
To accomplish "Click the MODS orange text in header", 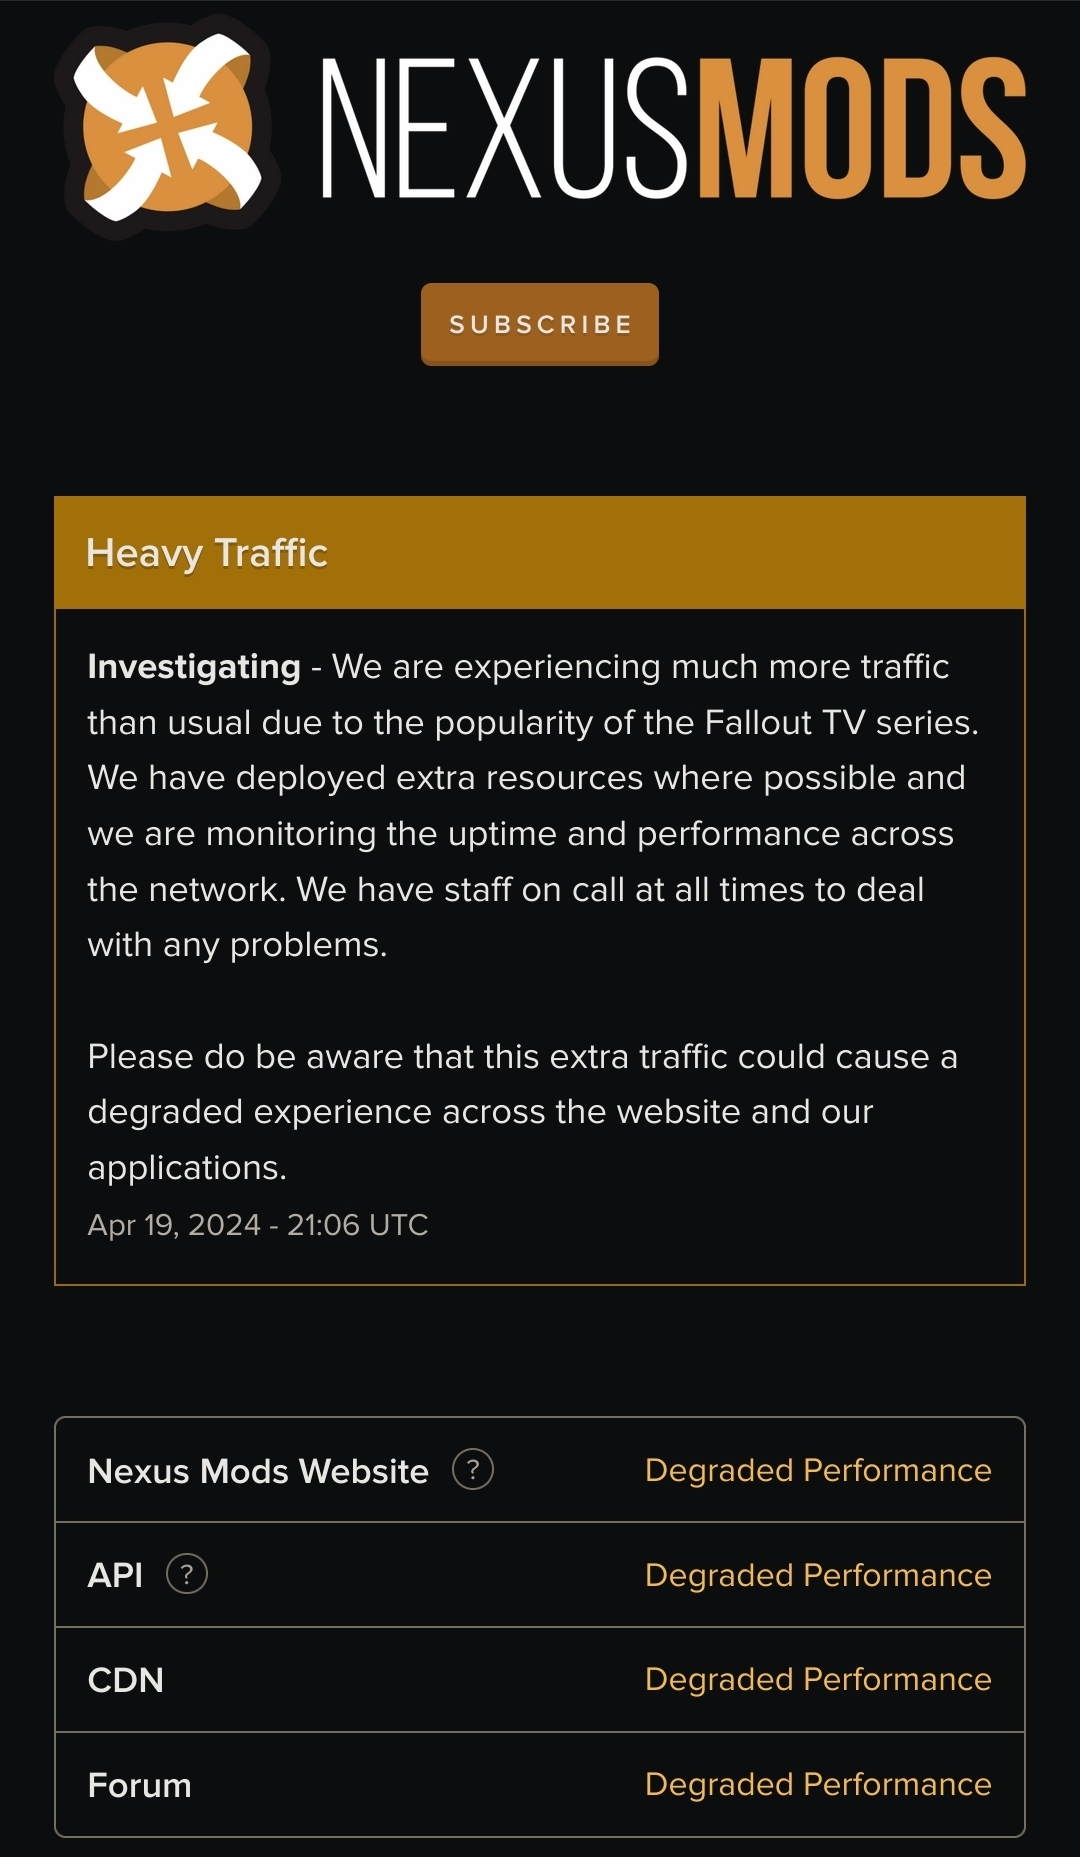I will (x=861, y=127).
